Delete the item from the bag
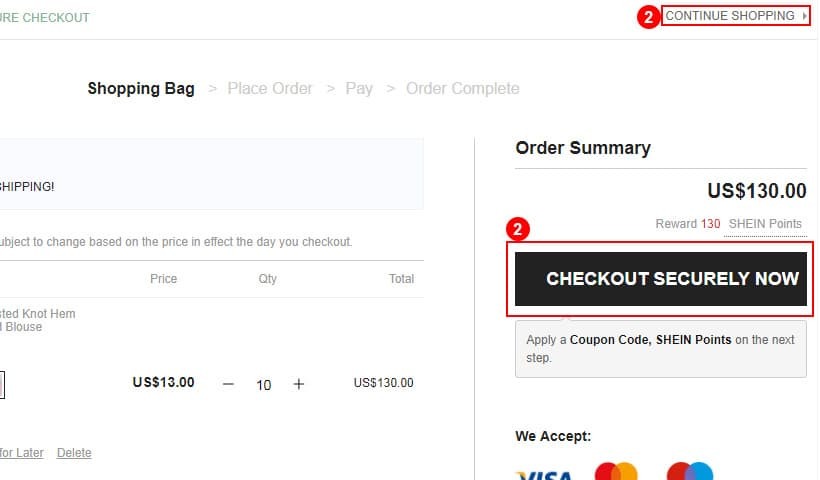This screenshot has height=480, width=820. (74, 453)
